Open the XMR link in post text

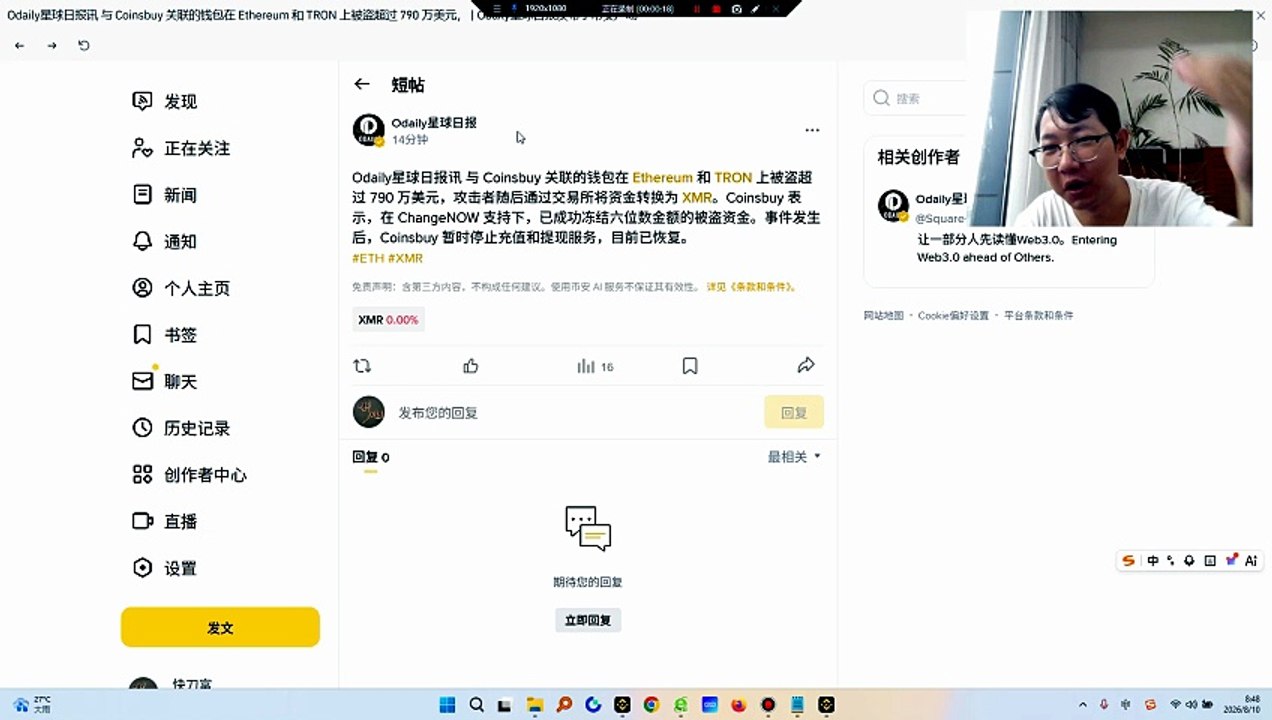click(697, 198)
